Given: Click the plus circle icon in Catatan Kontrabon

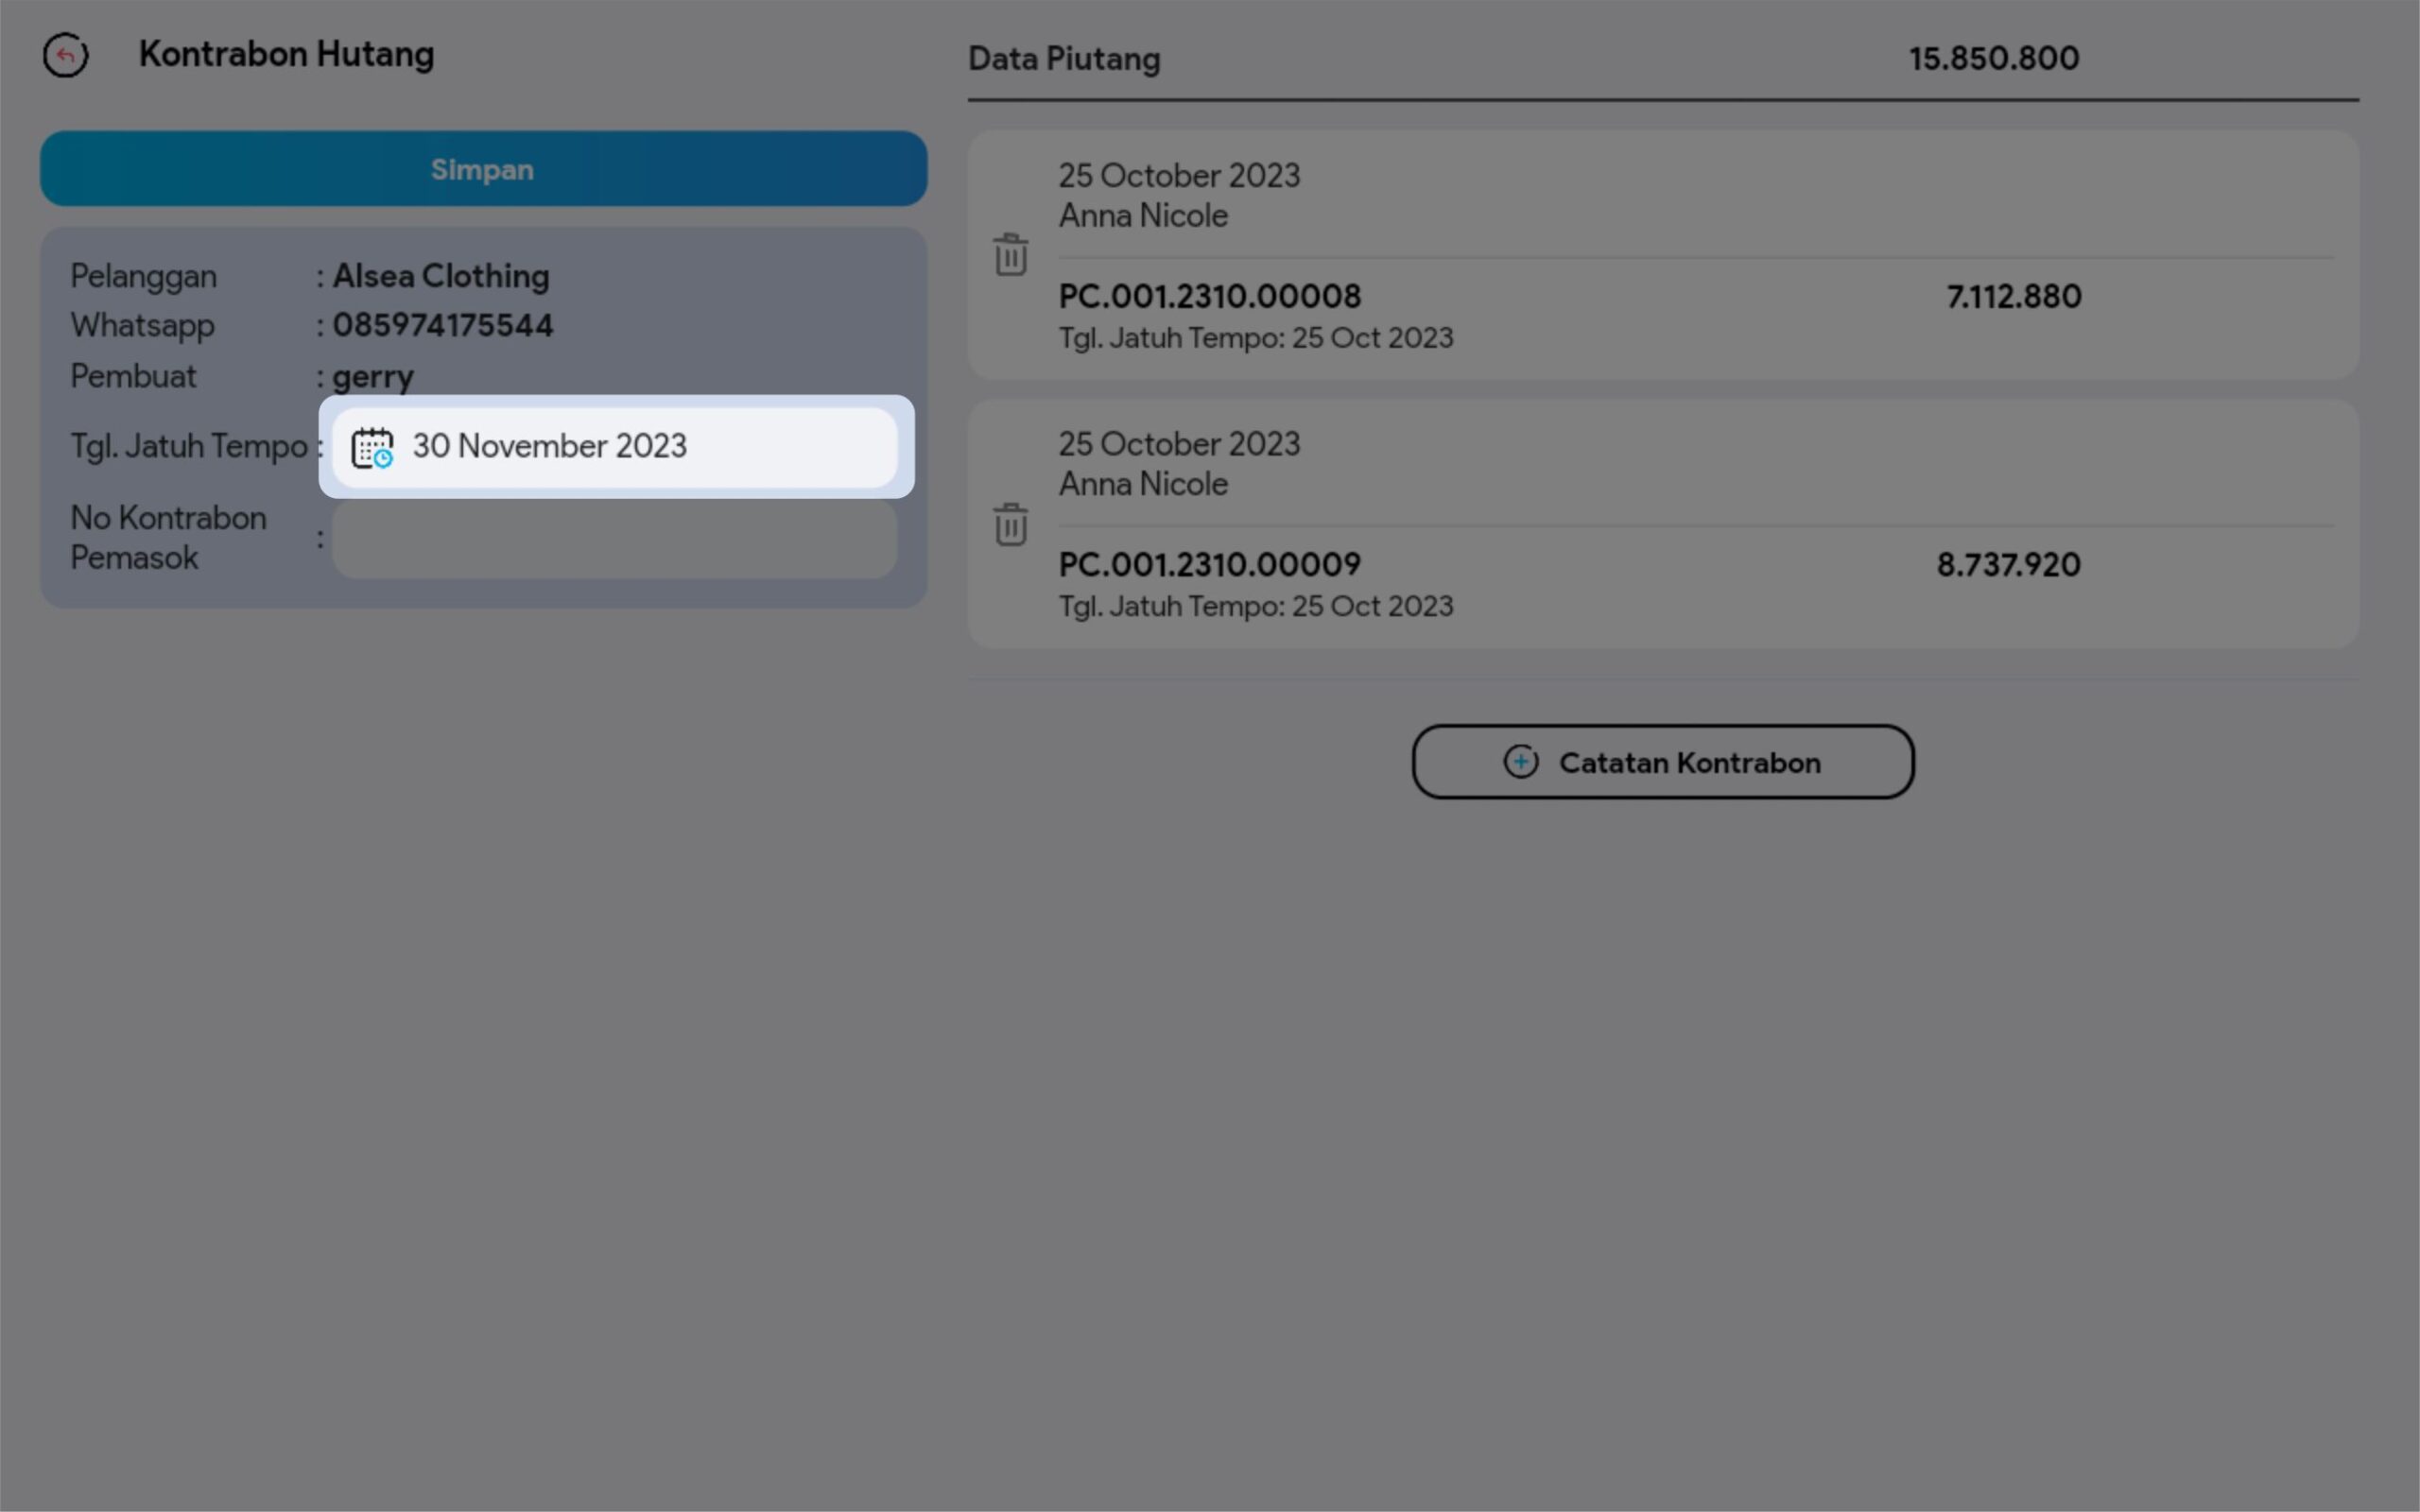Looking at the screenshot, I should click(1520, 762).
